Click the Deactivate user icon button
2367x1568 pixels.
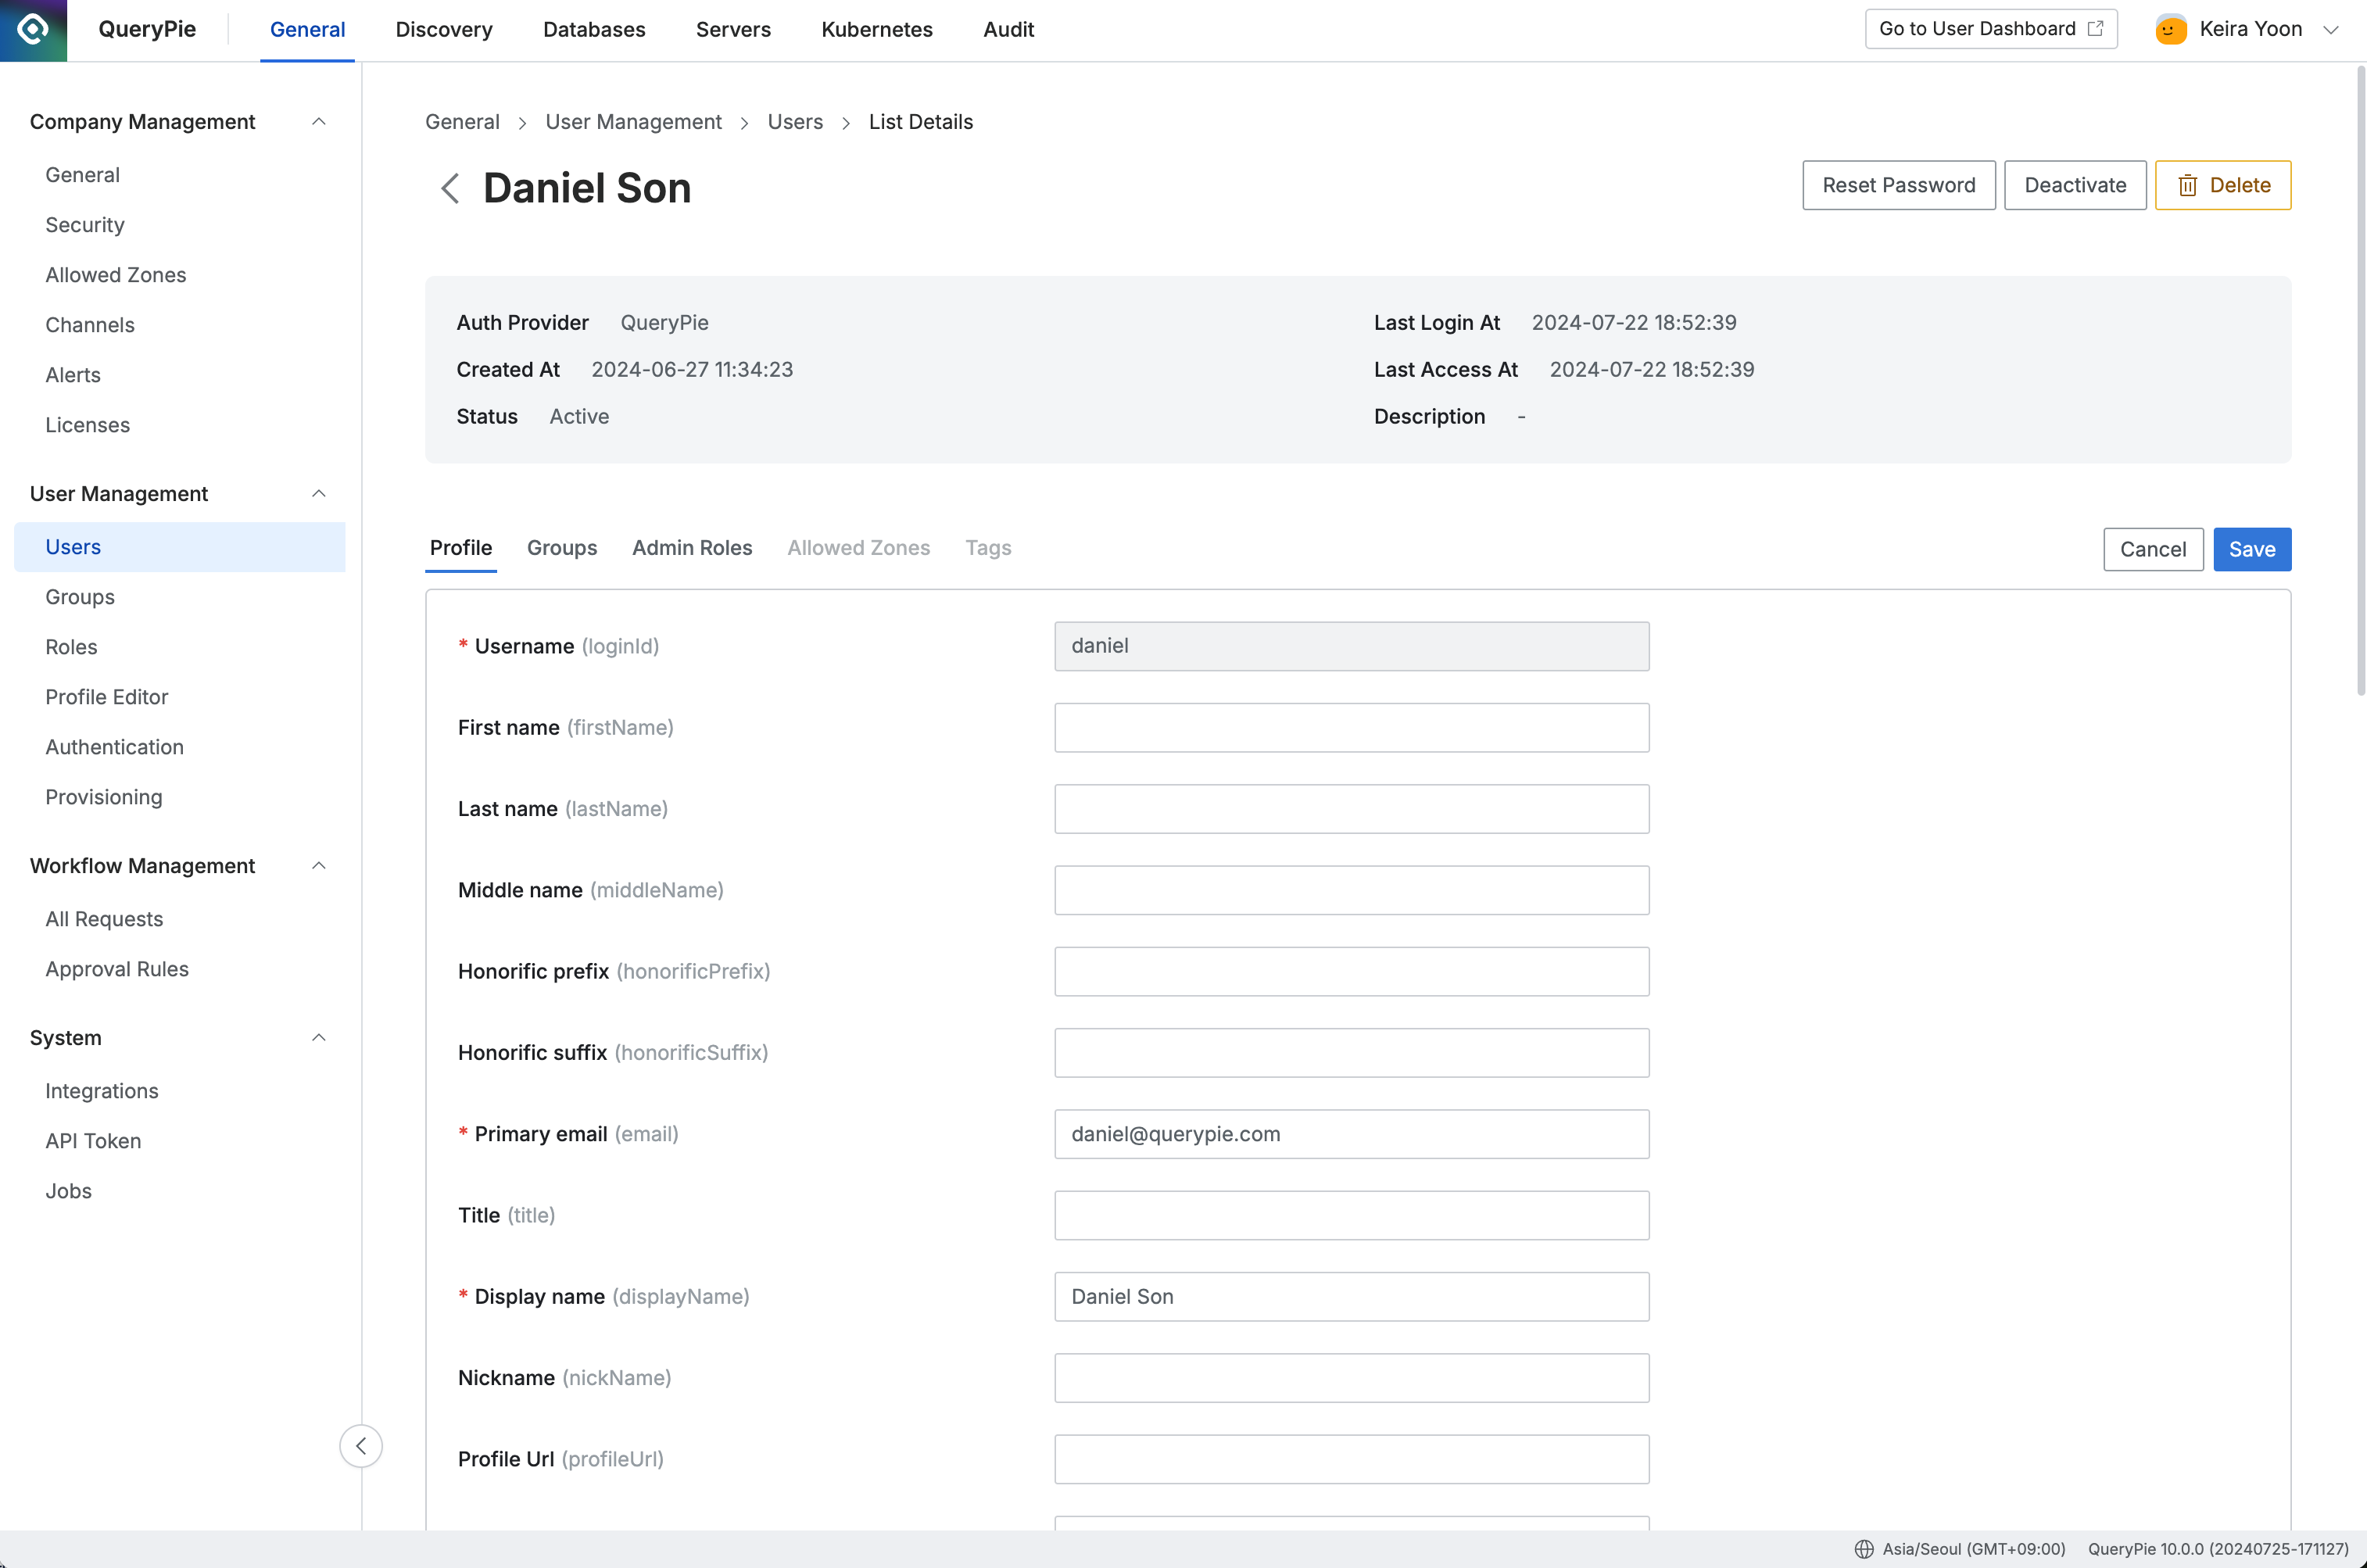coord(2075,184)
